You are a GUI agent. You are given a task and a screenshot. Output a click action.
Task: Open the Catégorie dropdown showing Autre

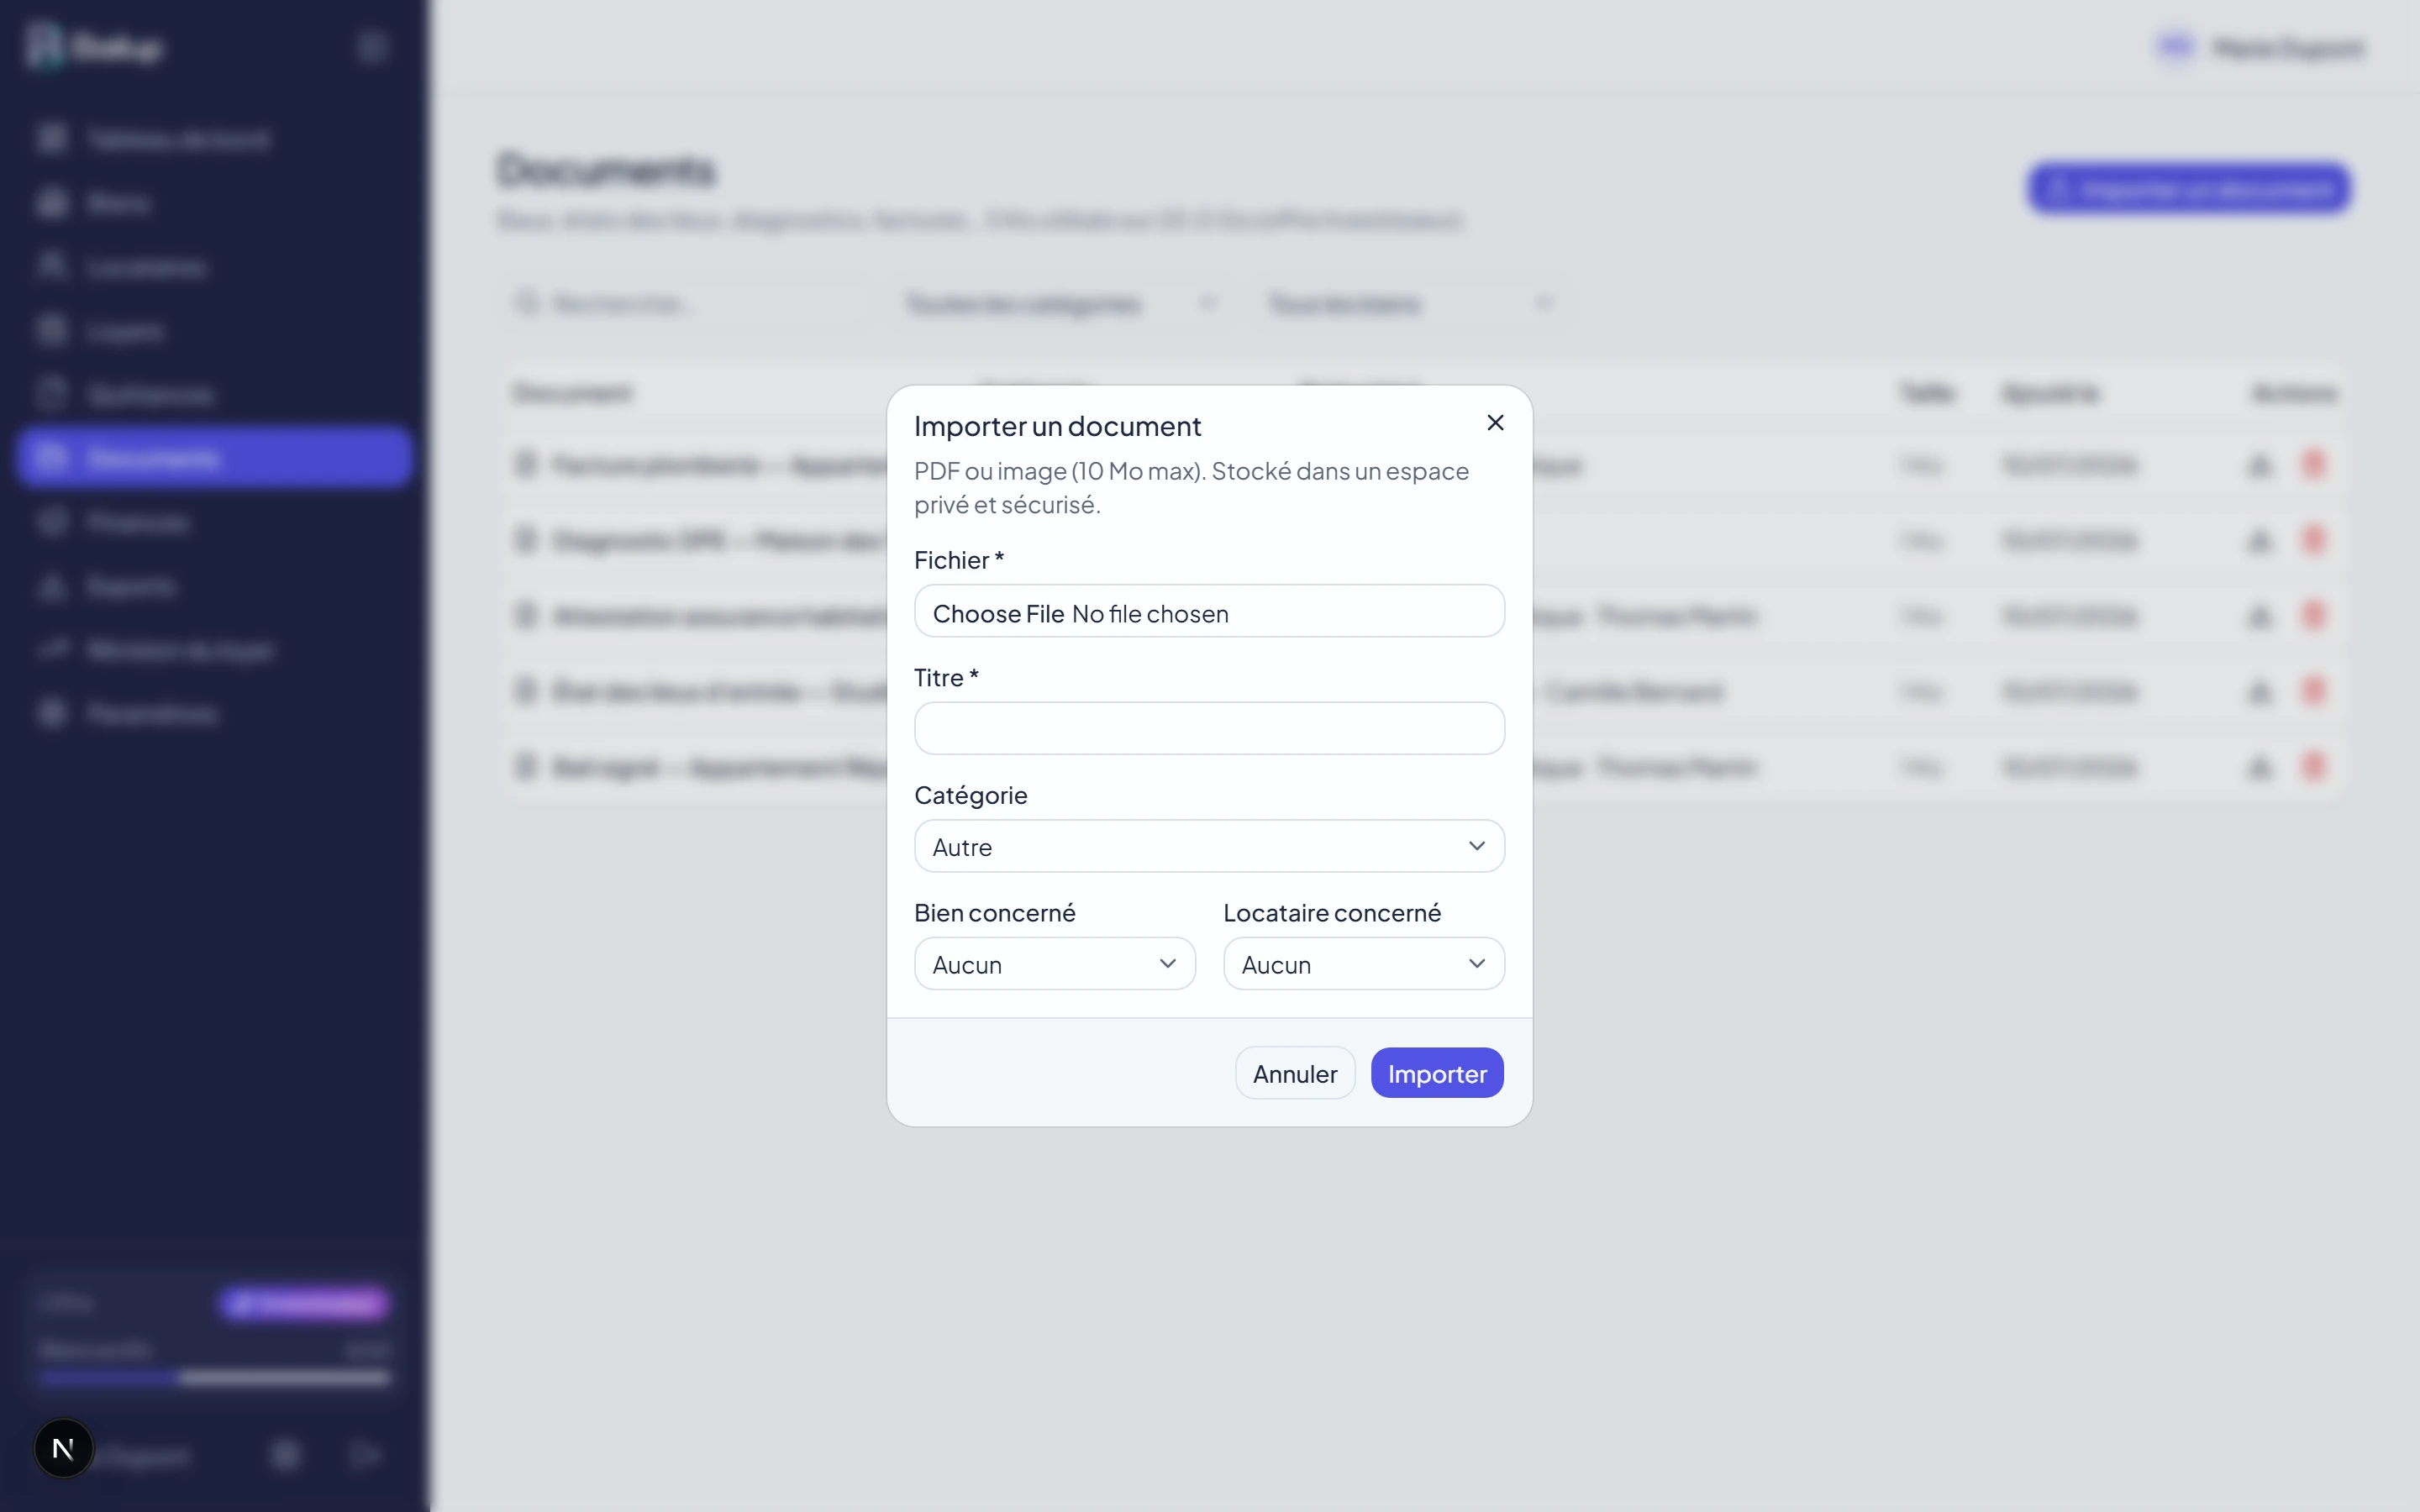click(x=1209, y=846)
